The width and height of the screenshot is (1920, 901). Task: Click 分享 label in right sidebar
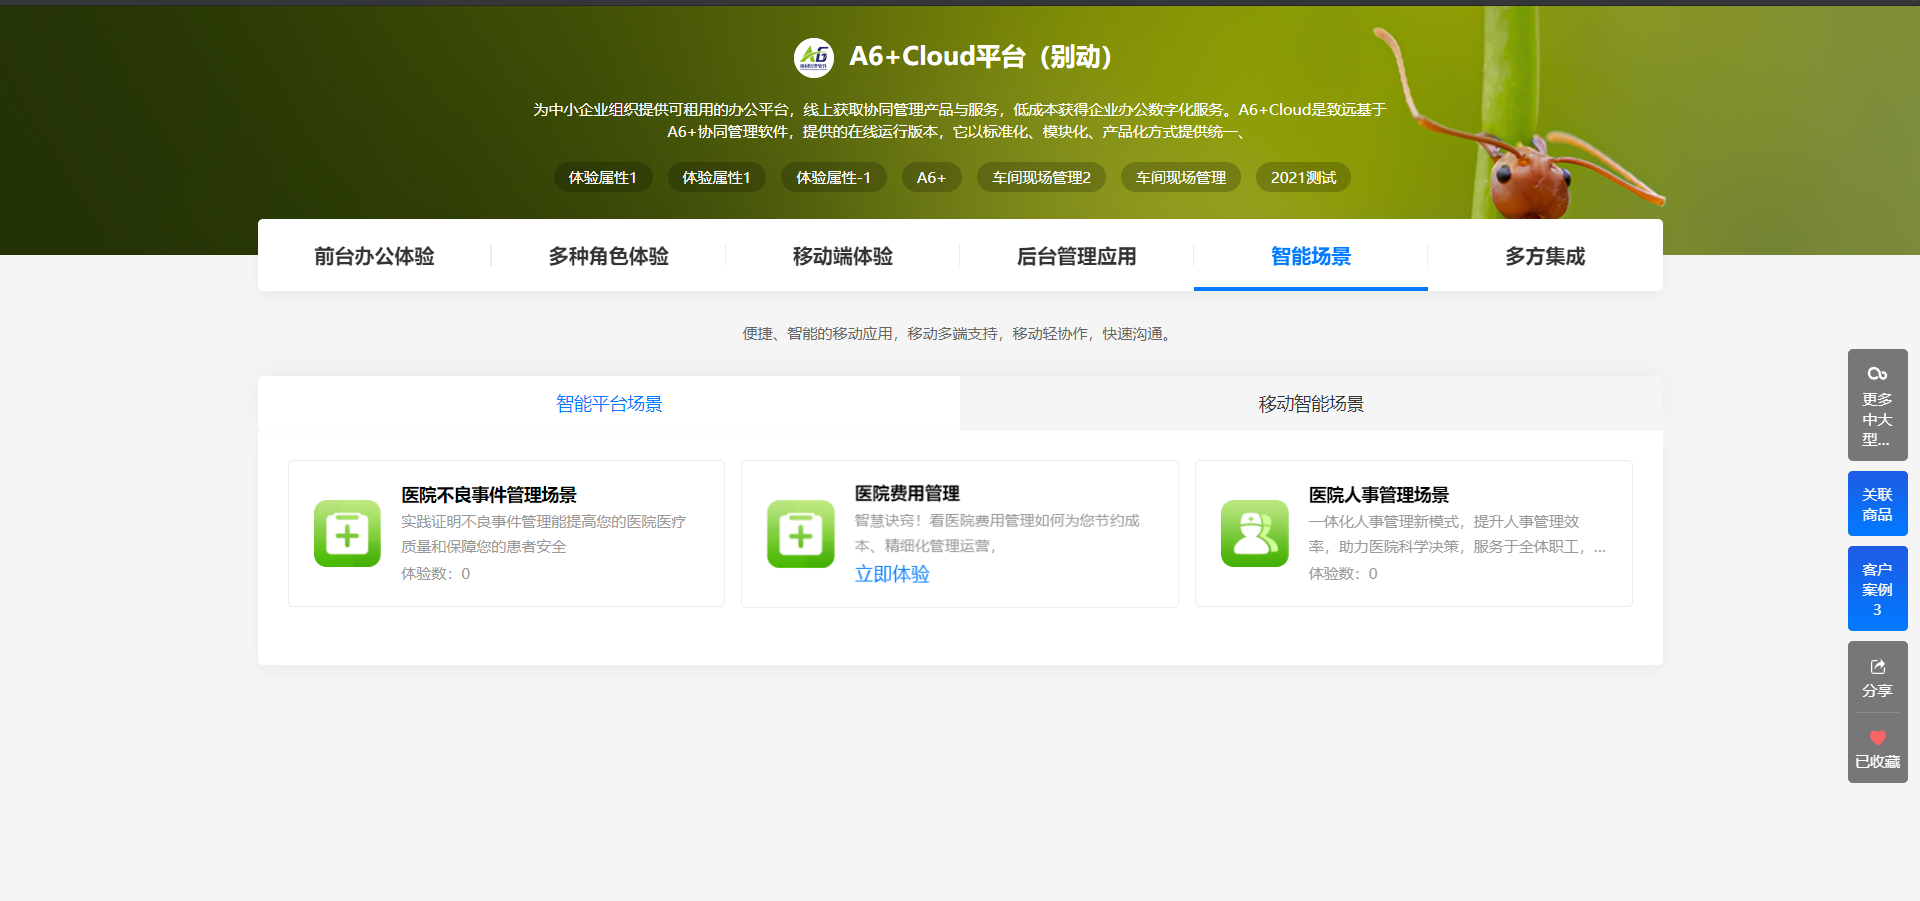pyautogui.click(x=1877, y=691)
